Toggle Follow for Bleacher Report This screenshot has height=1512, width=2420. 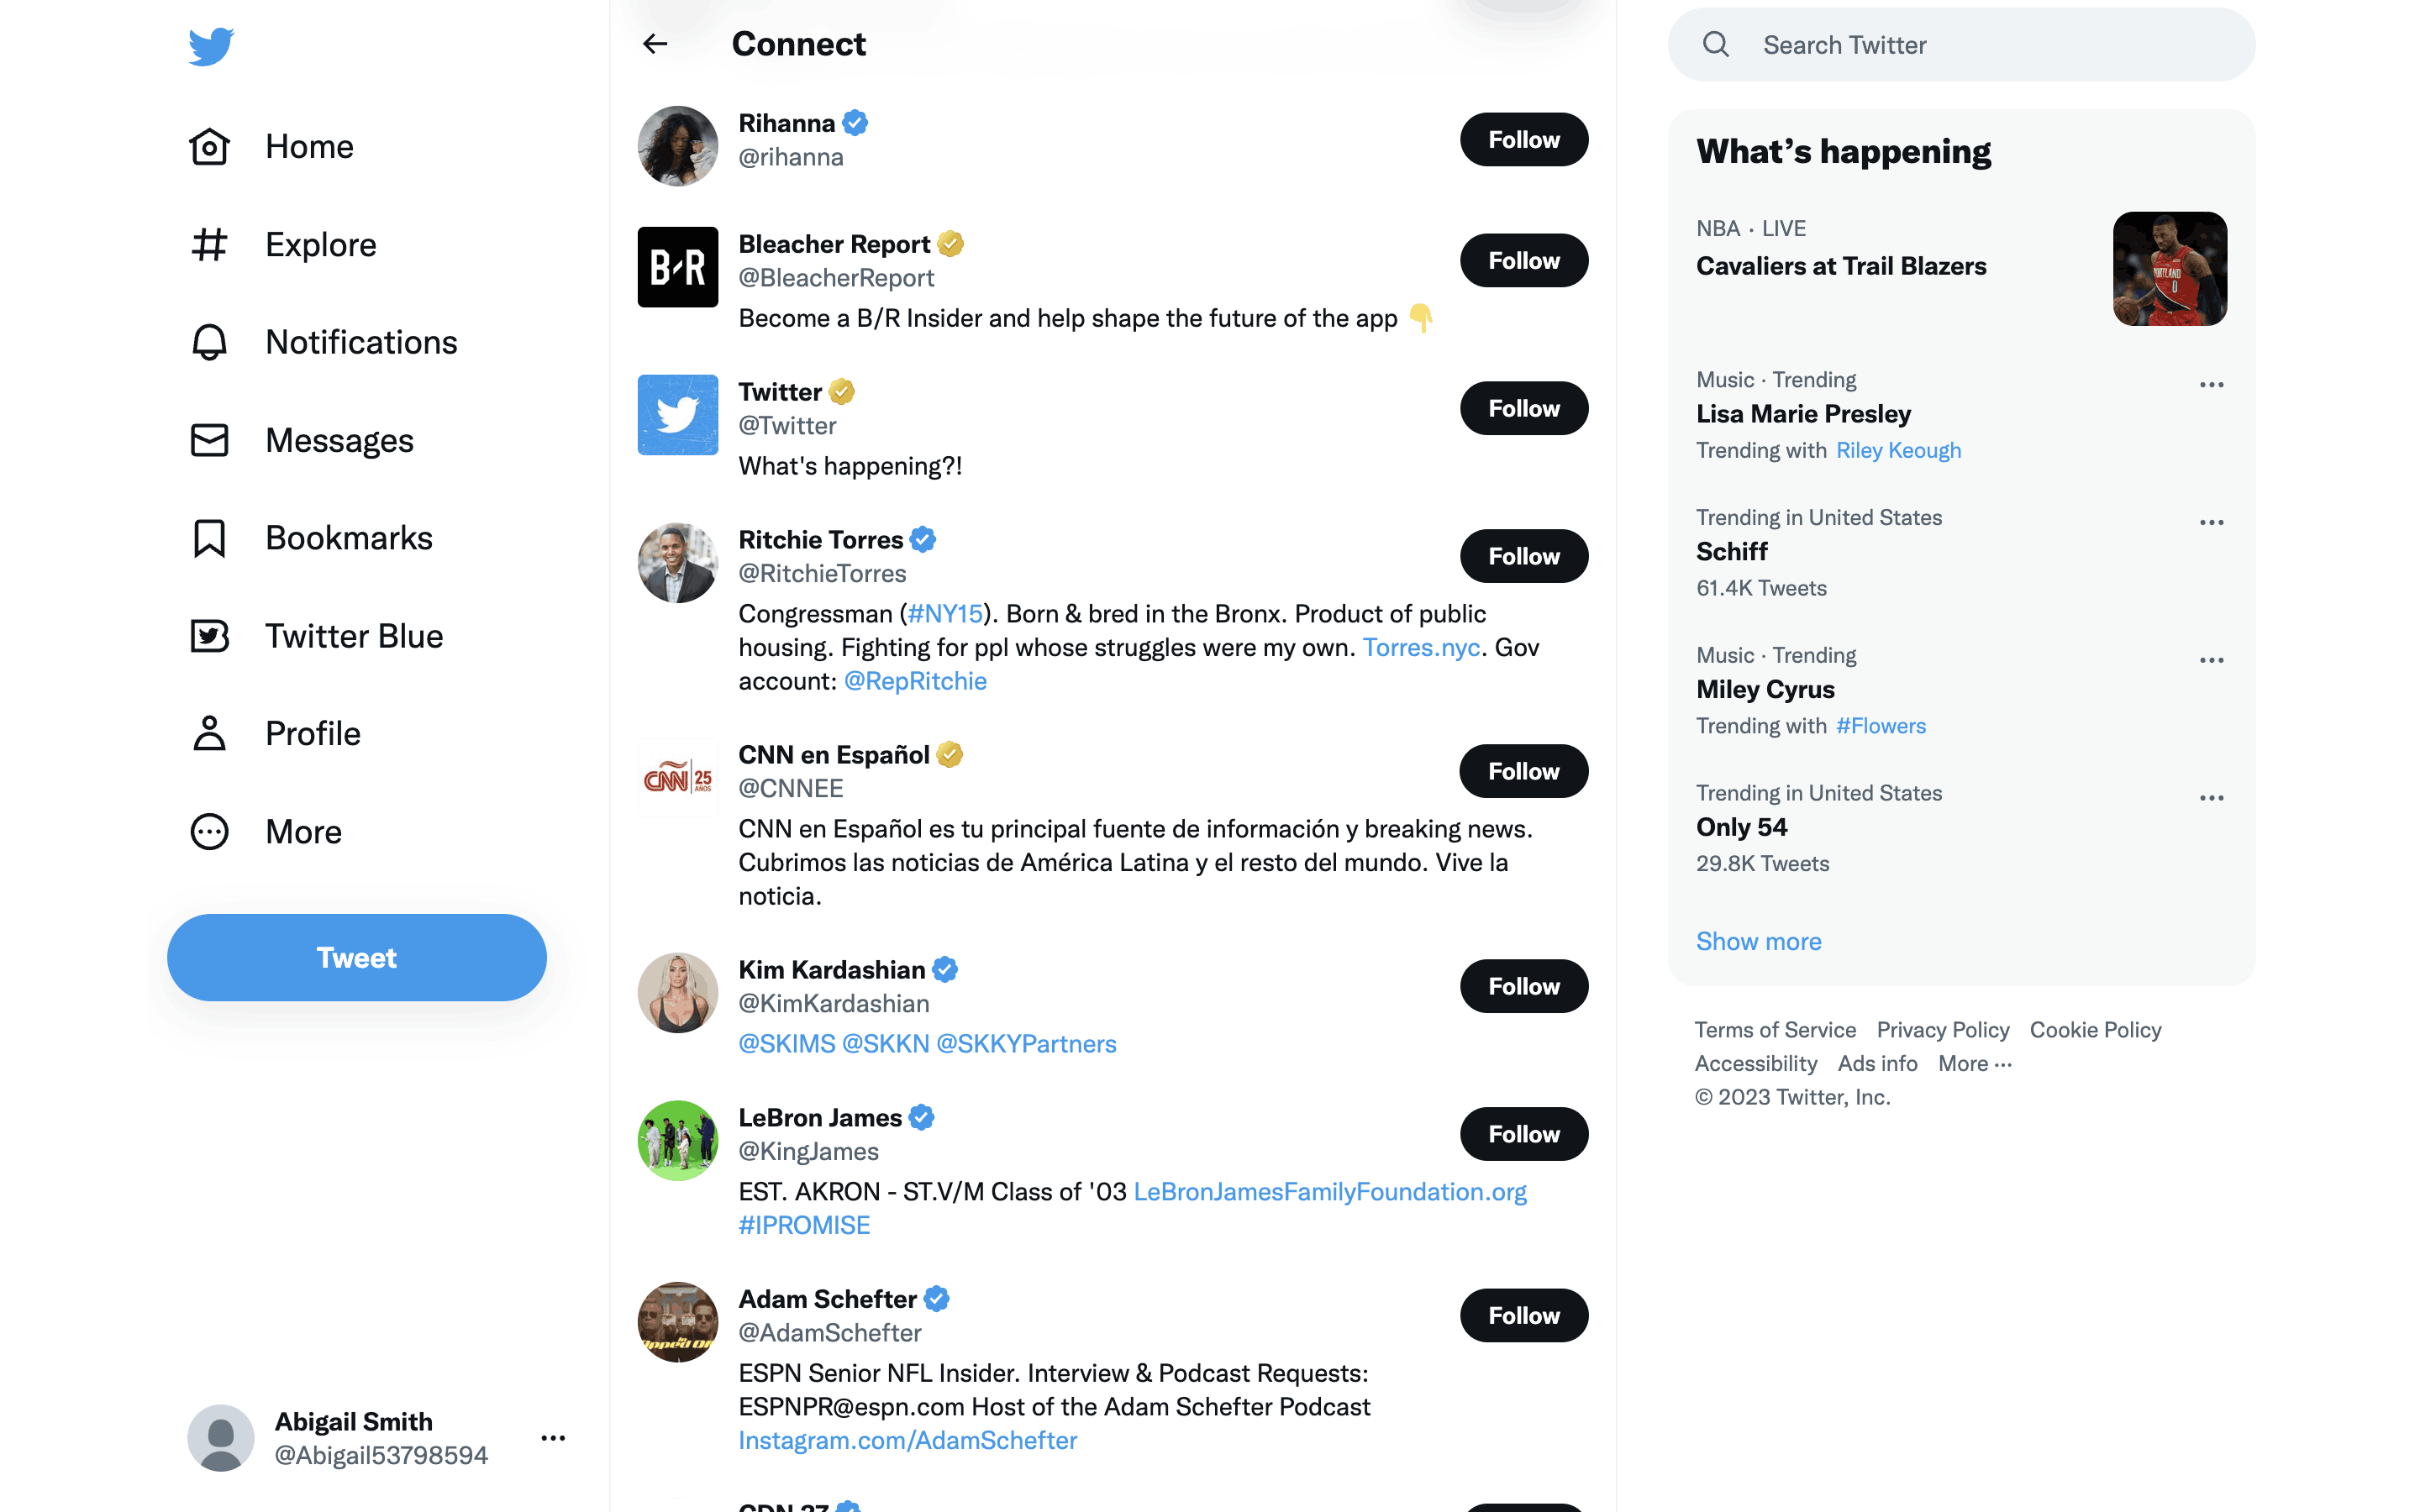(x=1523, y=261)
